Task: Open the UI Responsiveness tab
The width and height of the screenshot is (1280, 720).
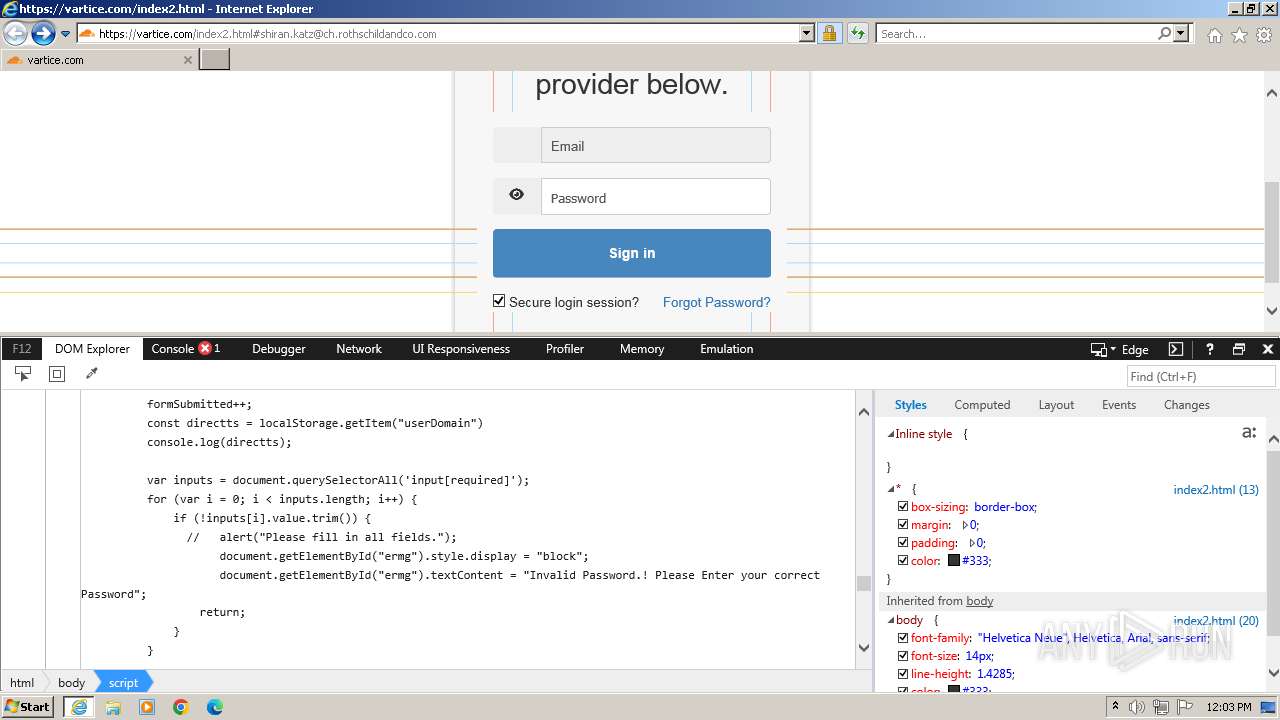Action: [x=461, y=349]
